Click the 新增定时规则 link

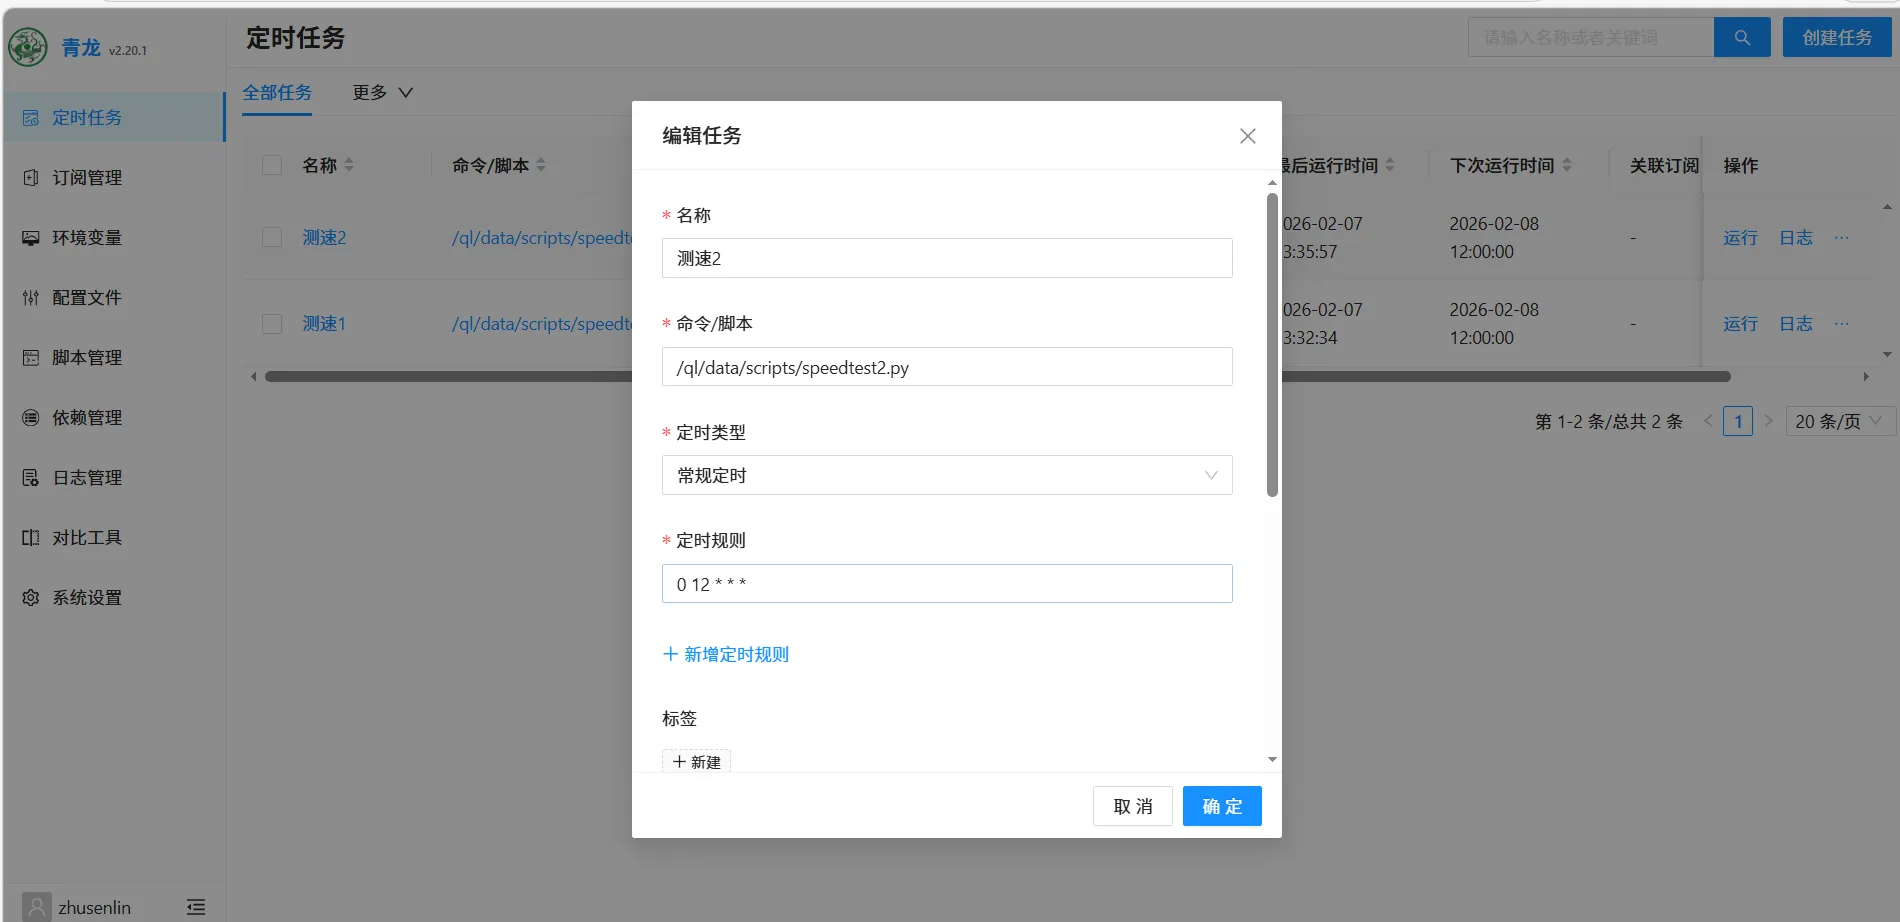click(x=726, y=655)
